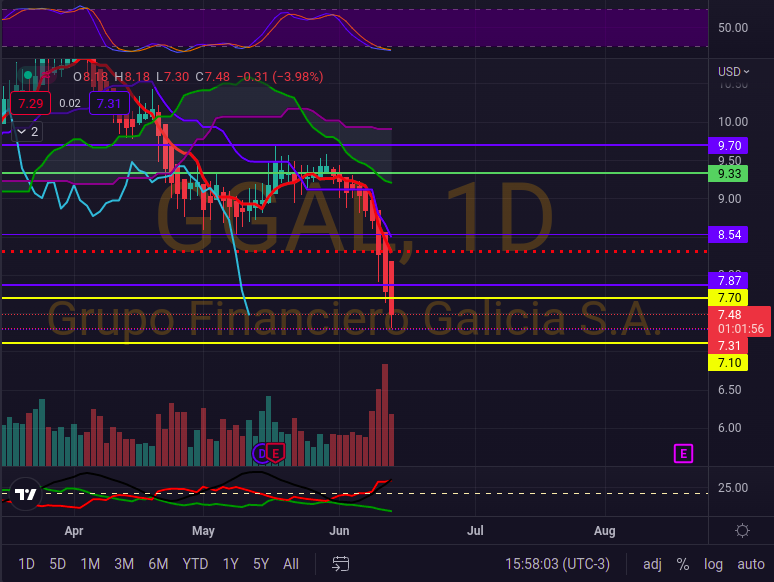Click the close value C7.48 in legend

tap(213, 77)
